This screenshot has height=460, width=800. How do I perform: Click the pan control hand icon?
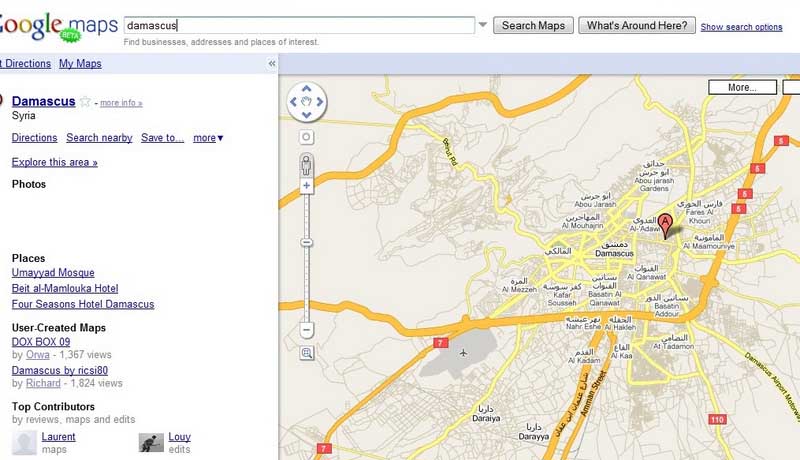(307, 101)
